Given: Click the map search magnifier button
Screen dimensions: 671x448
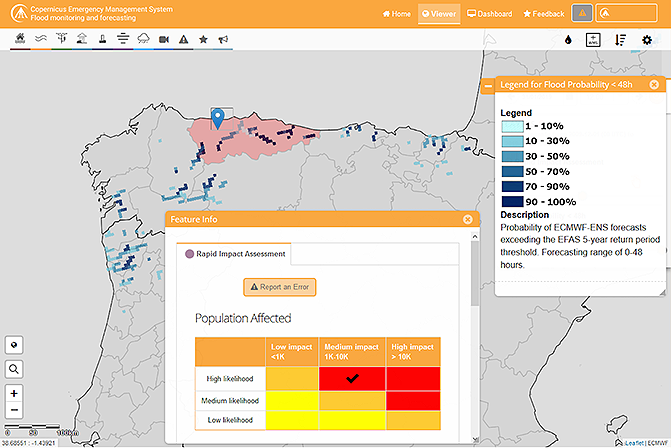Looking at the screenshot, I should (x=15, y=369).
